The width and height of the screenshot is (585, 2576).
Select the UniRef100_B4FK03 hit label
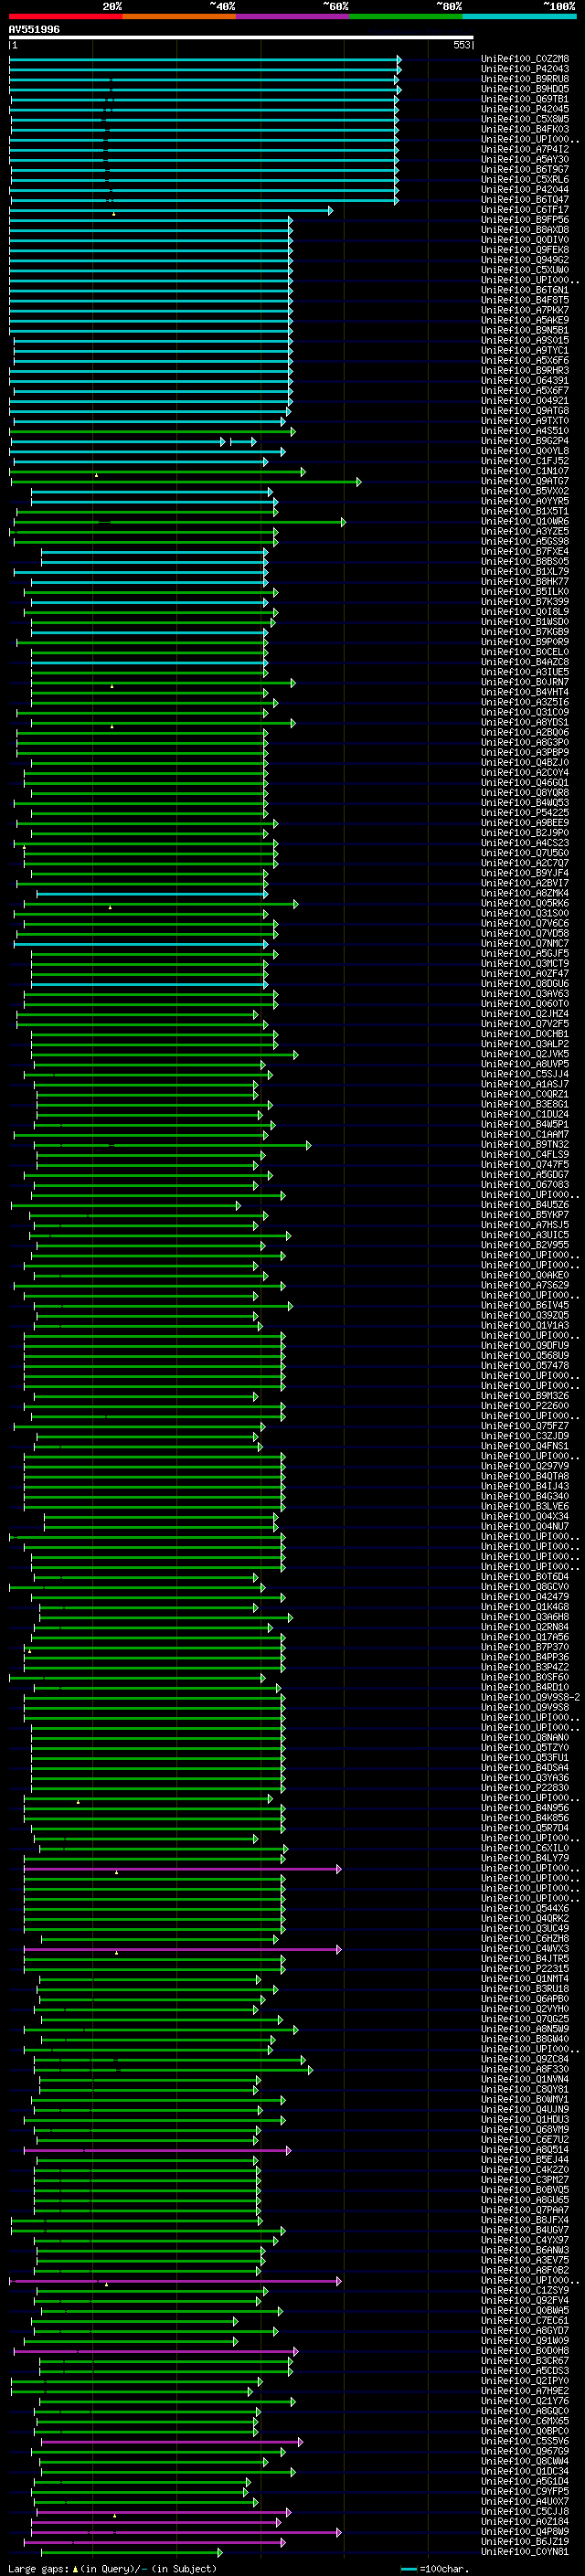(x=525, y=129)
